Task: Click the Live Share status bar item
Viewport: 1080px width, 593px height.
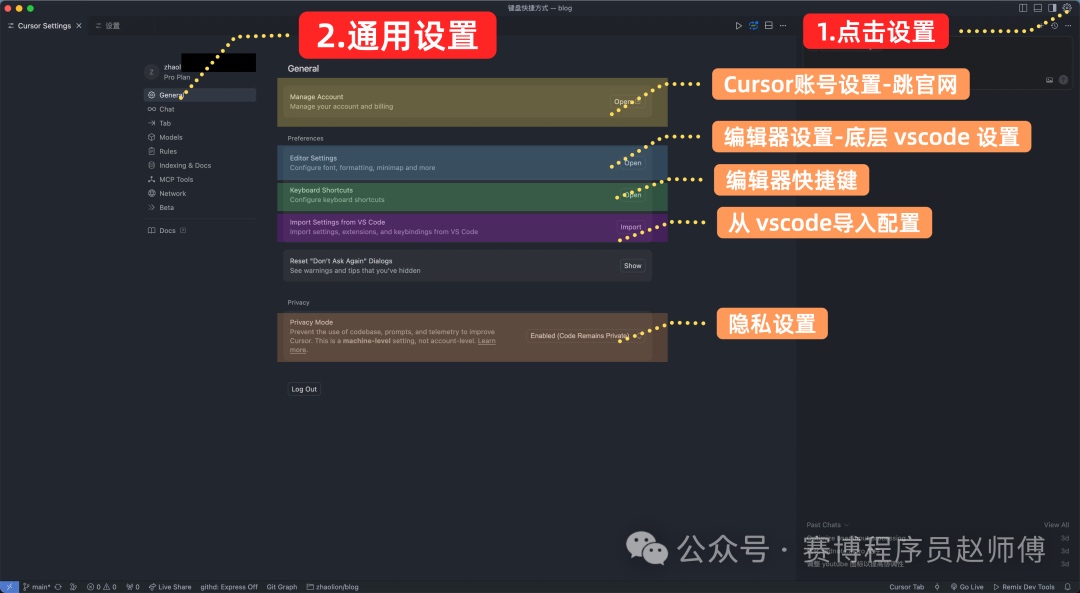Action: tap(170, 587)
